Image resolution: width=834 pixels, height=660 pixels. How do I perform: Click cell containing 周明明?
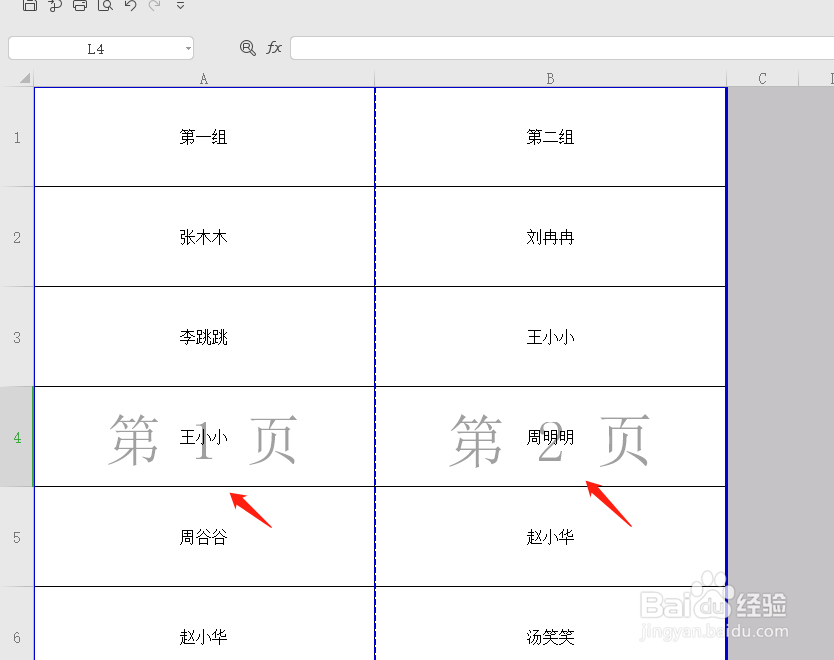coord(551,437)
